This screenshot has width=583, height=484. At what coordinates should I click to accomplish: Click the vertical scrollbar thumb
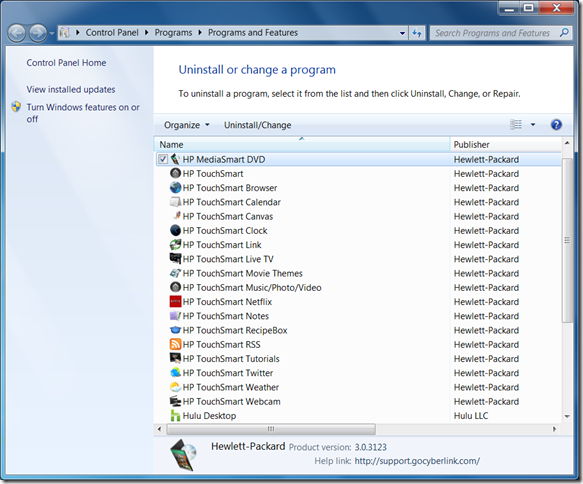567,240
